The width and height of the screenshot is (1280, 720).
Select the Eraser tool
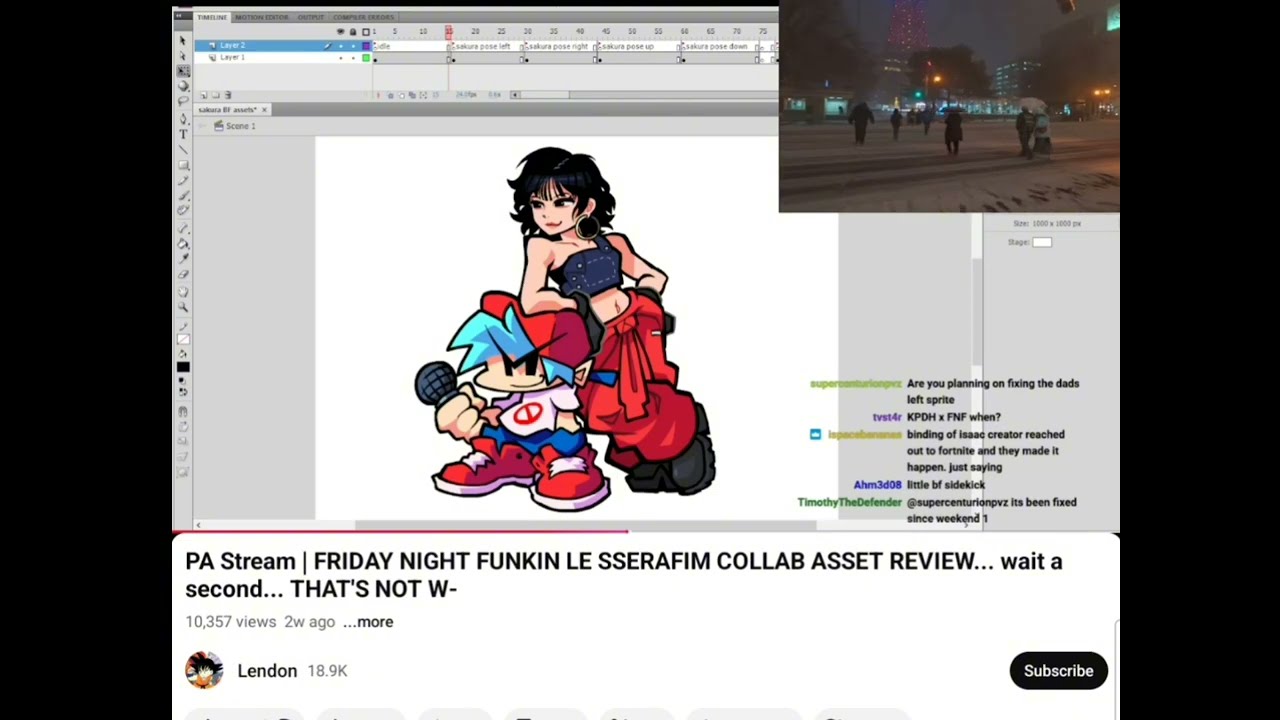tap(184, 275)
